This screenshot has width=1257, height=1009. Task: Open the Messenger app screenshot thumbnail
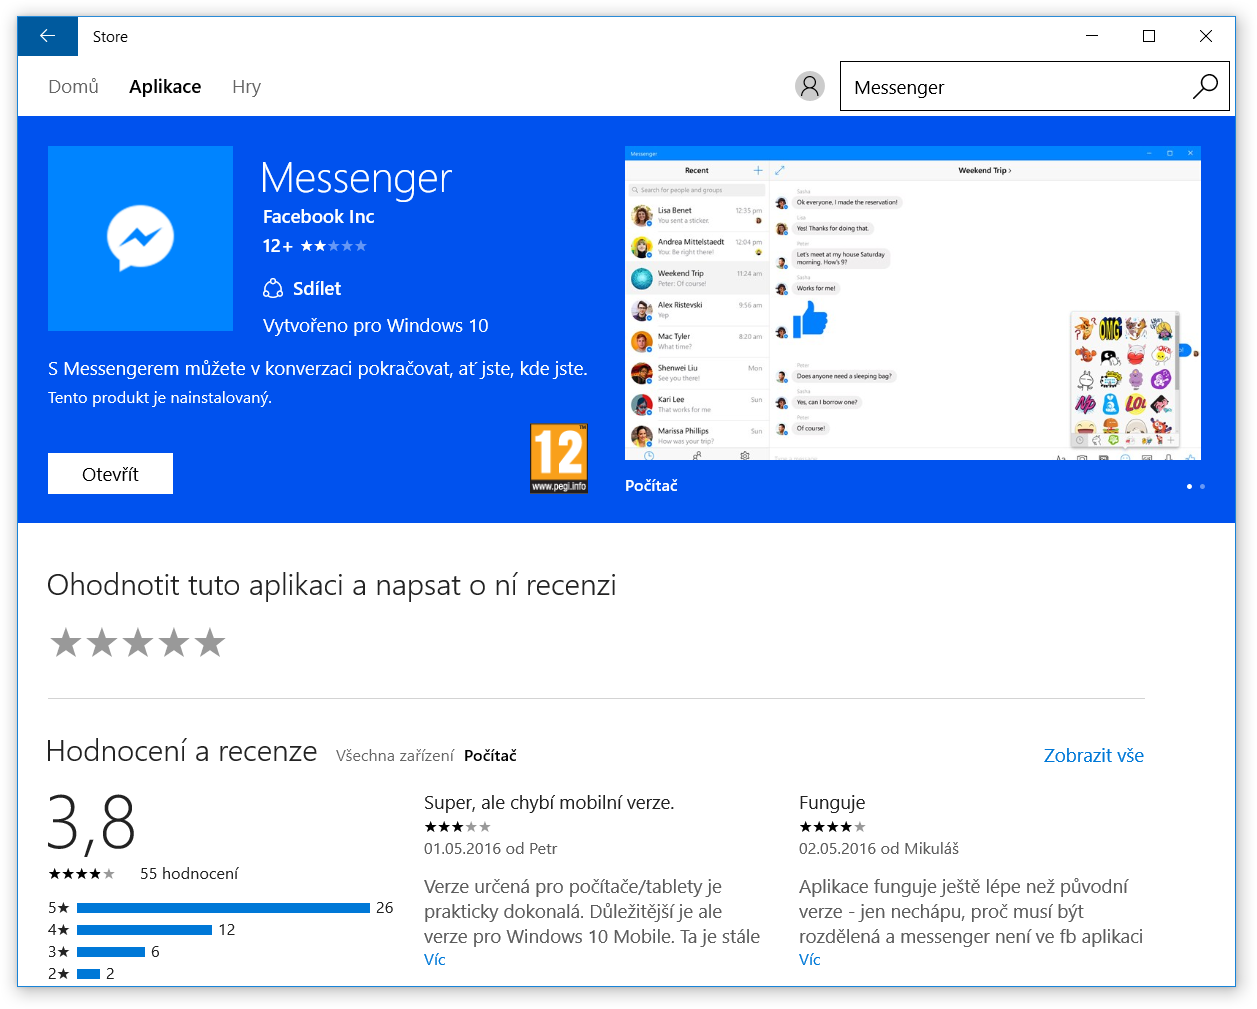(x=913, y=303)
